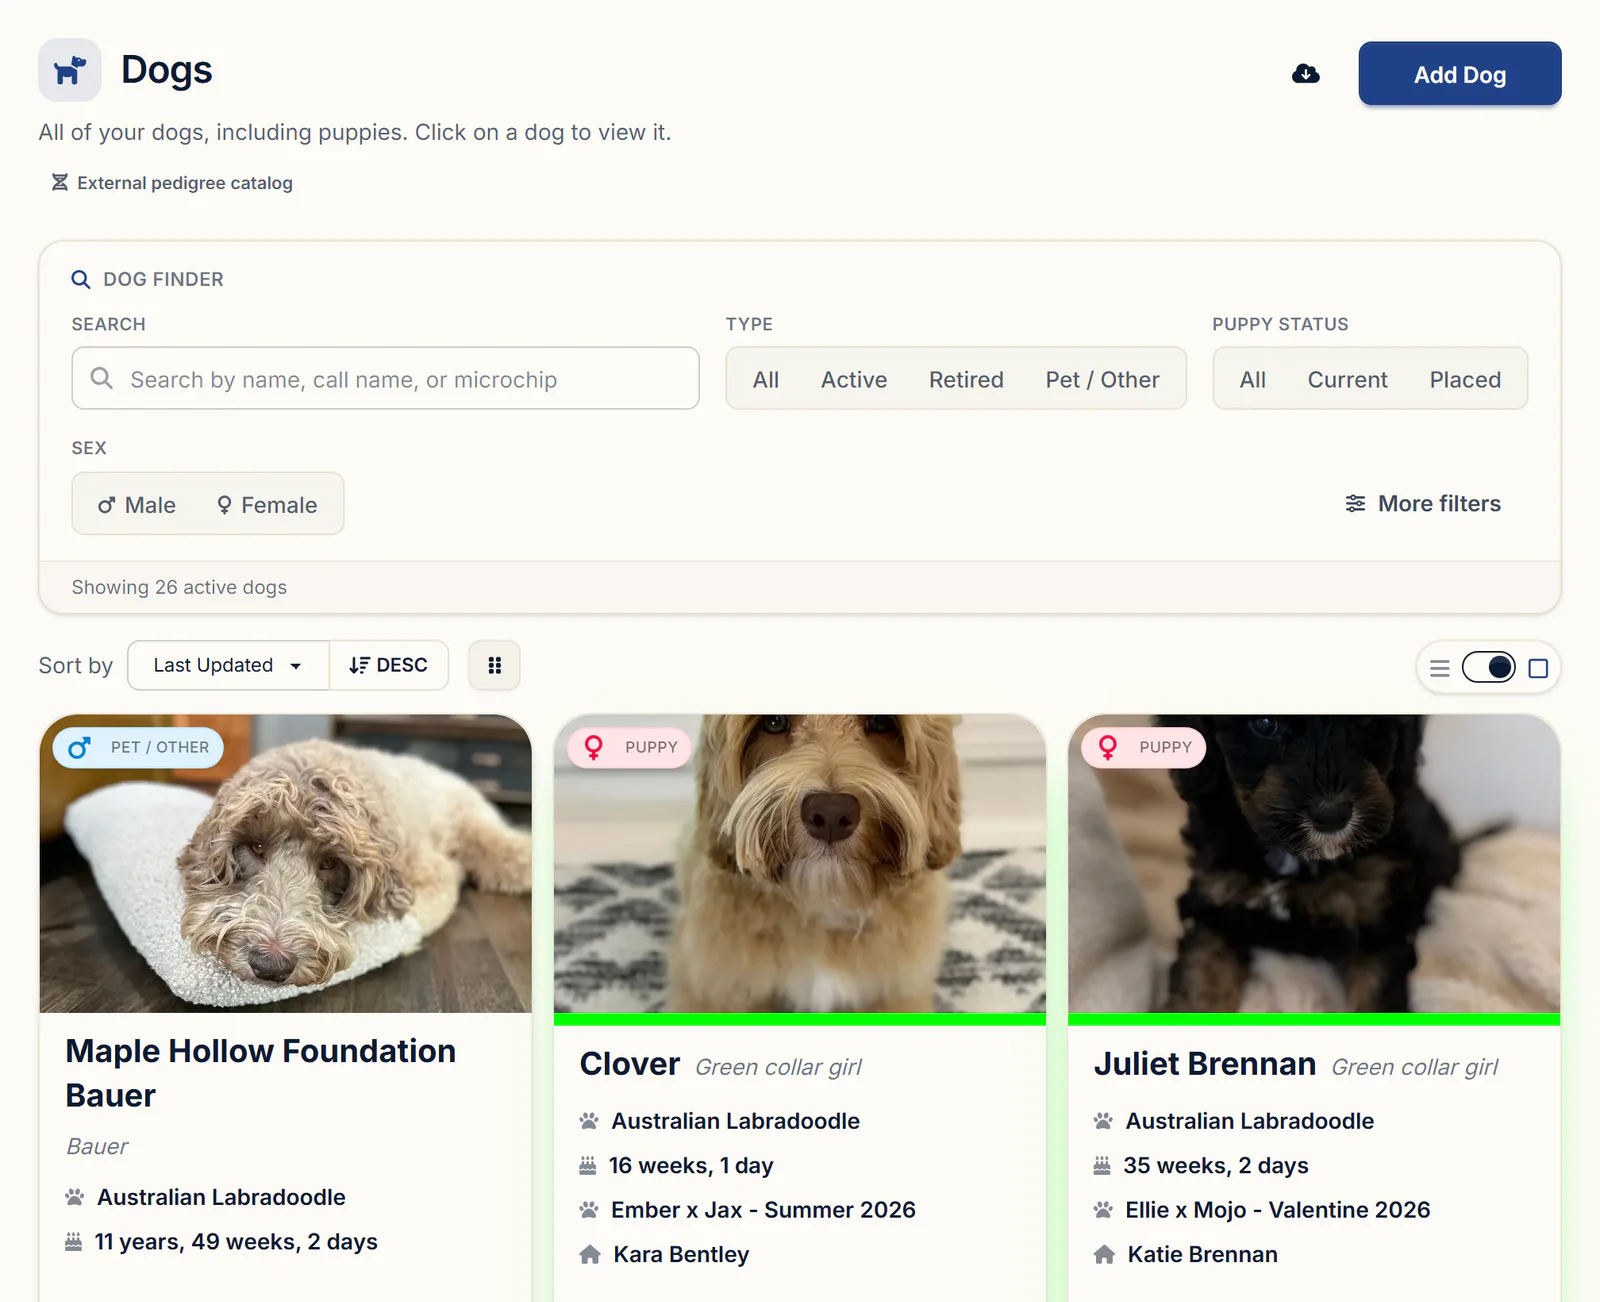Open Juliet Brennan's dog profile
The image size is (1600, 1302).
[x=1205, y=1064]
